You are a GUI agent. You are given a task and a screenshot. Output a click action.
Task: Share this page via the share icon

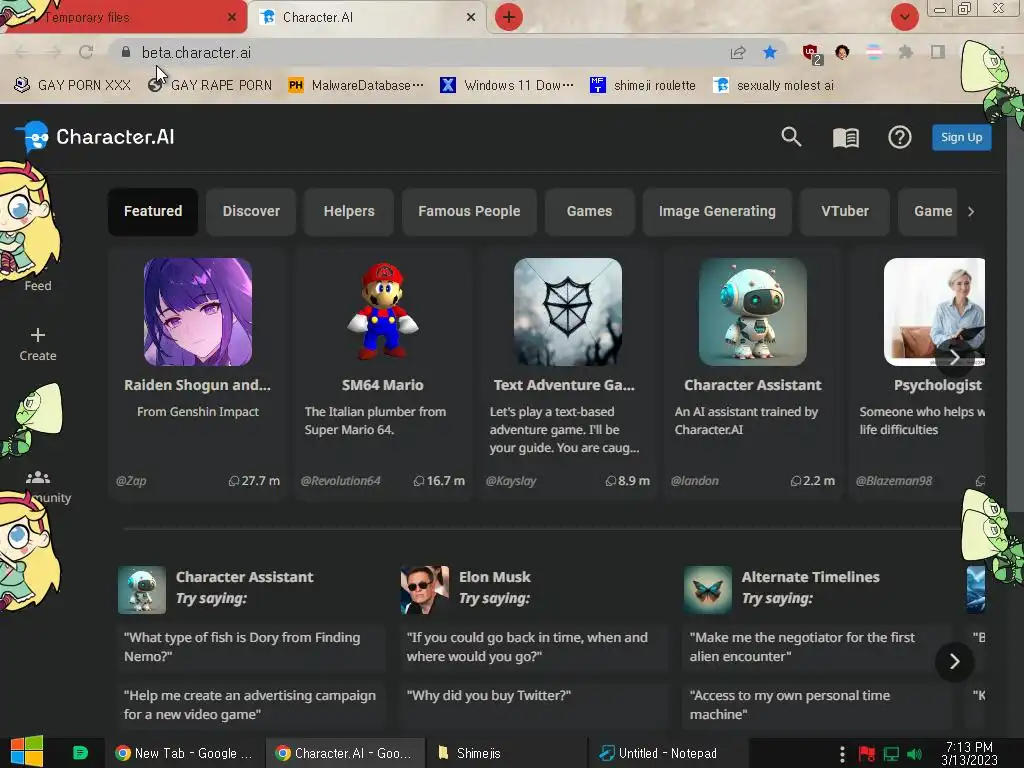pos(738,52)
